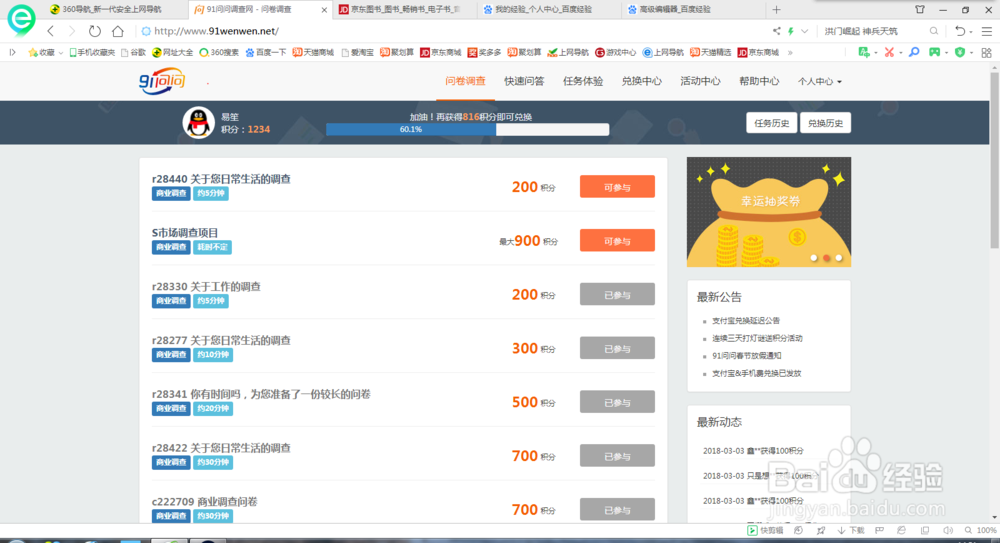The height and width of the screenshot is (543, 1000).
Task: Click the 60.1% points progress bar
Action: click(467, 130)
